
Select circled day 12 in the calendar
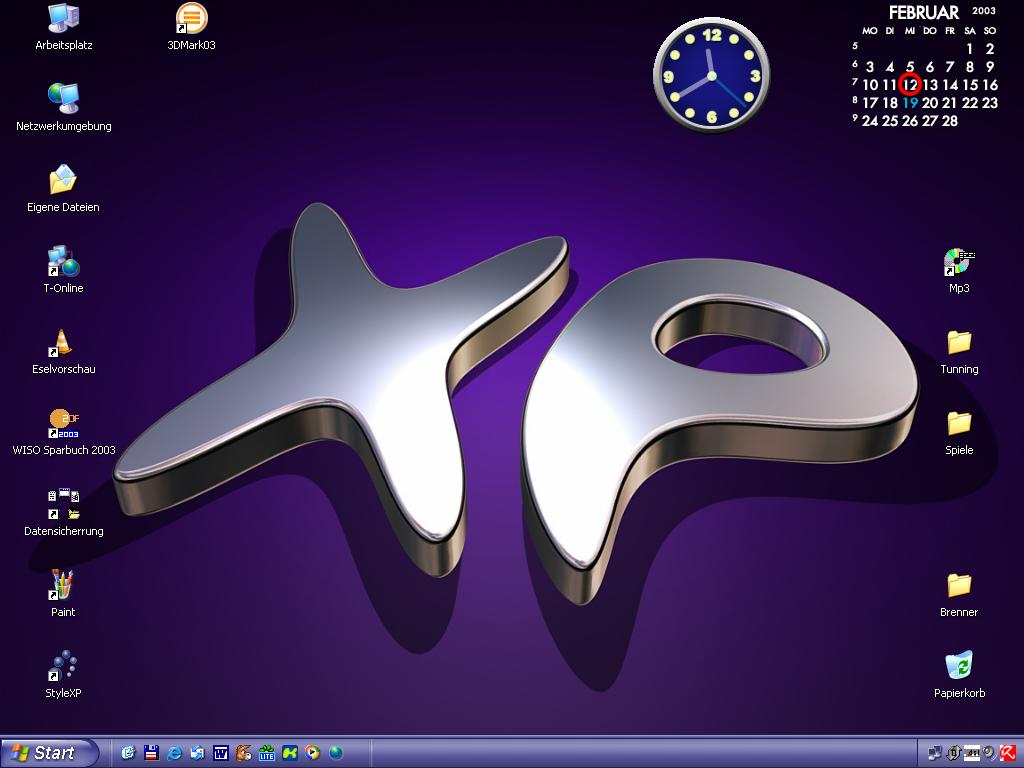(x=910, y=84)
